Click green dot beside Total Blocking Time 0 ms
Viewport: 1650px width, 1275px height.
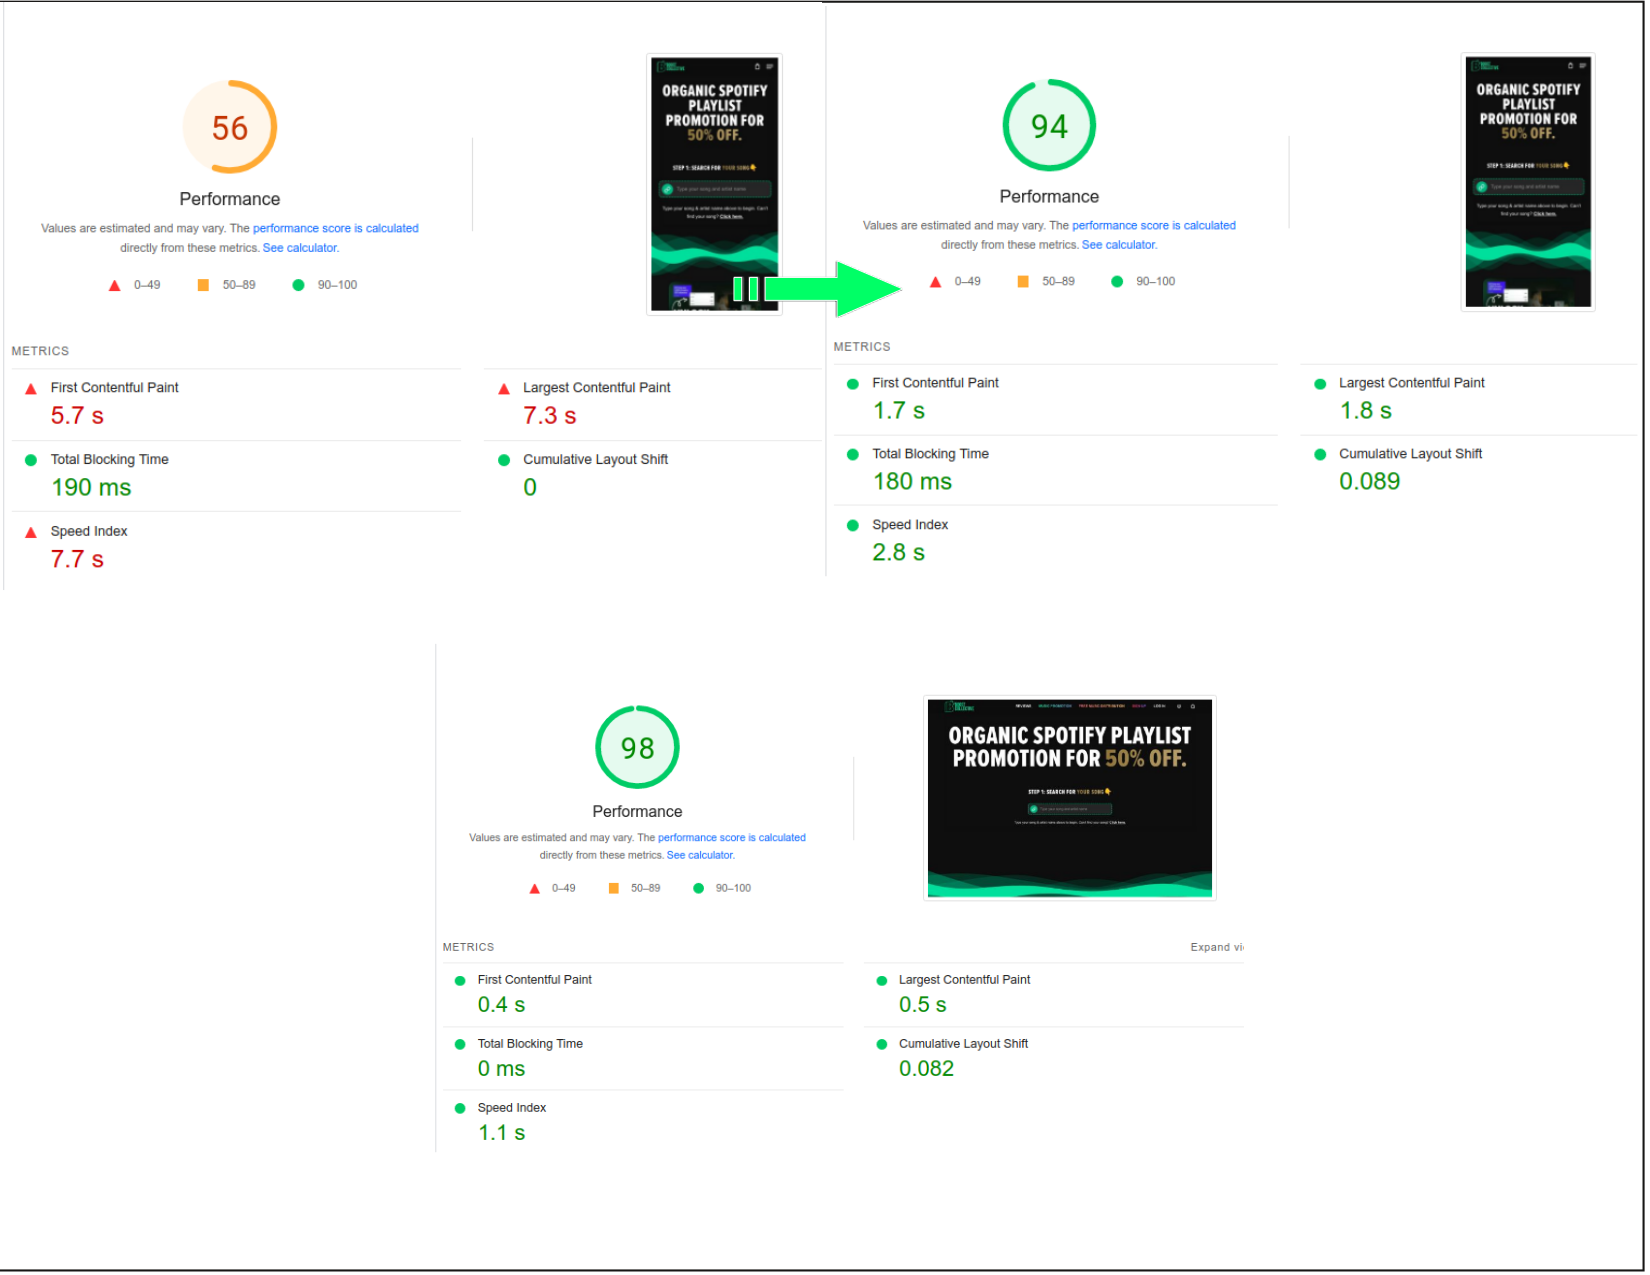[460, 1044]
